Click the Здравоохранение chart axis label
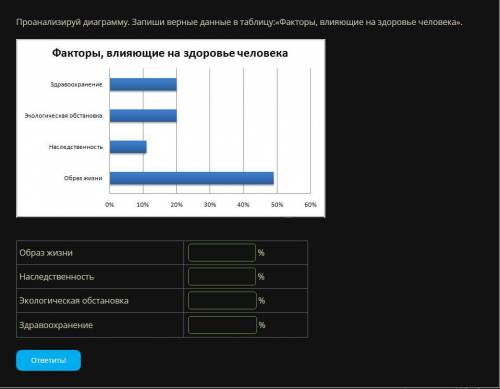Screen dimensions: 500x389 pyautogui.click(x=76, y=85)
